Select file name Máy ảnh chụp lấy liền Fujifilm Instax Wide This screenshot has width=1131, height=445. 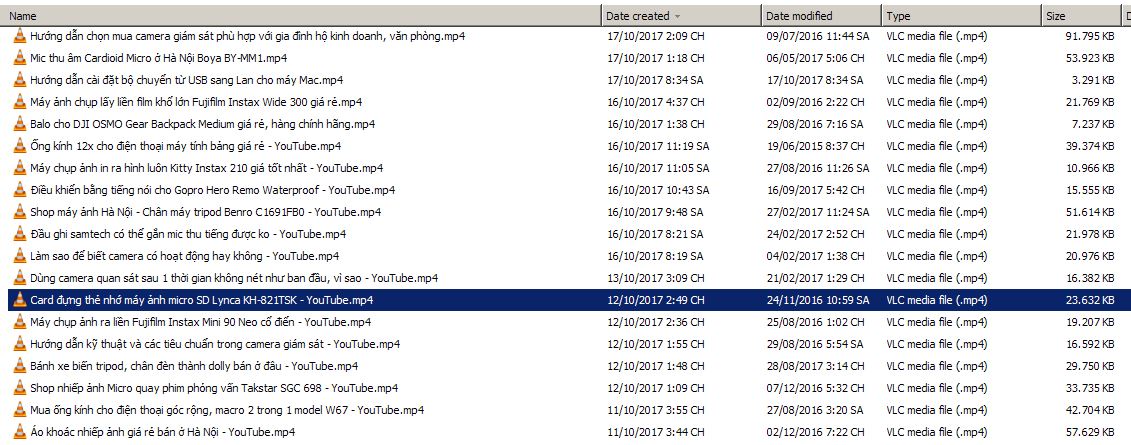(195, 102)
